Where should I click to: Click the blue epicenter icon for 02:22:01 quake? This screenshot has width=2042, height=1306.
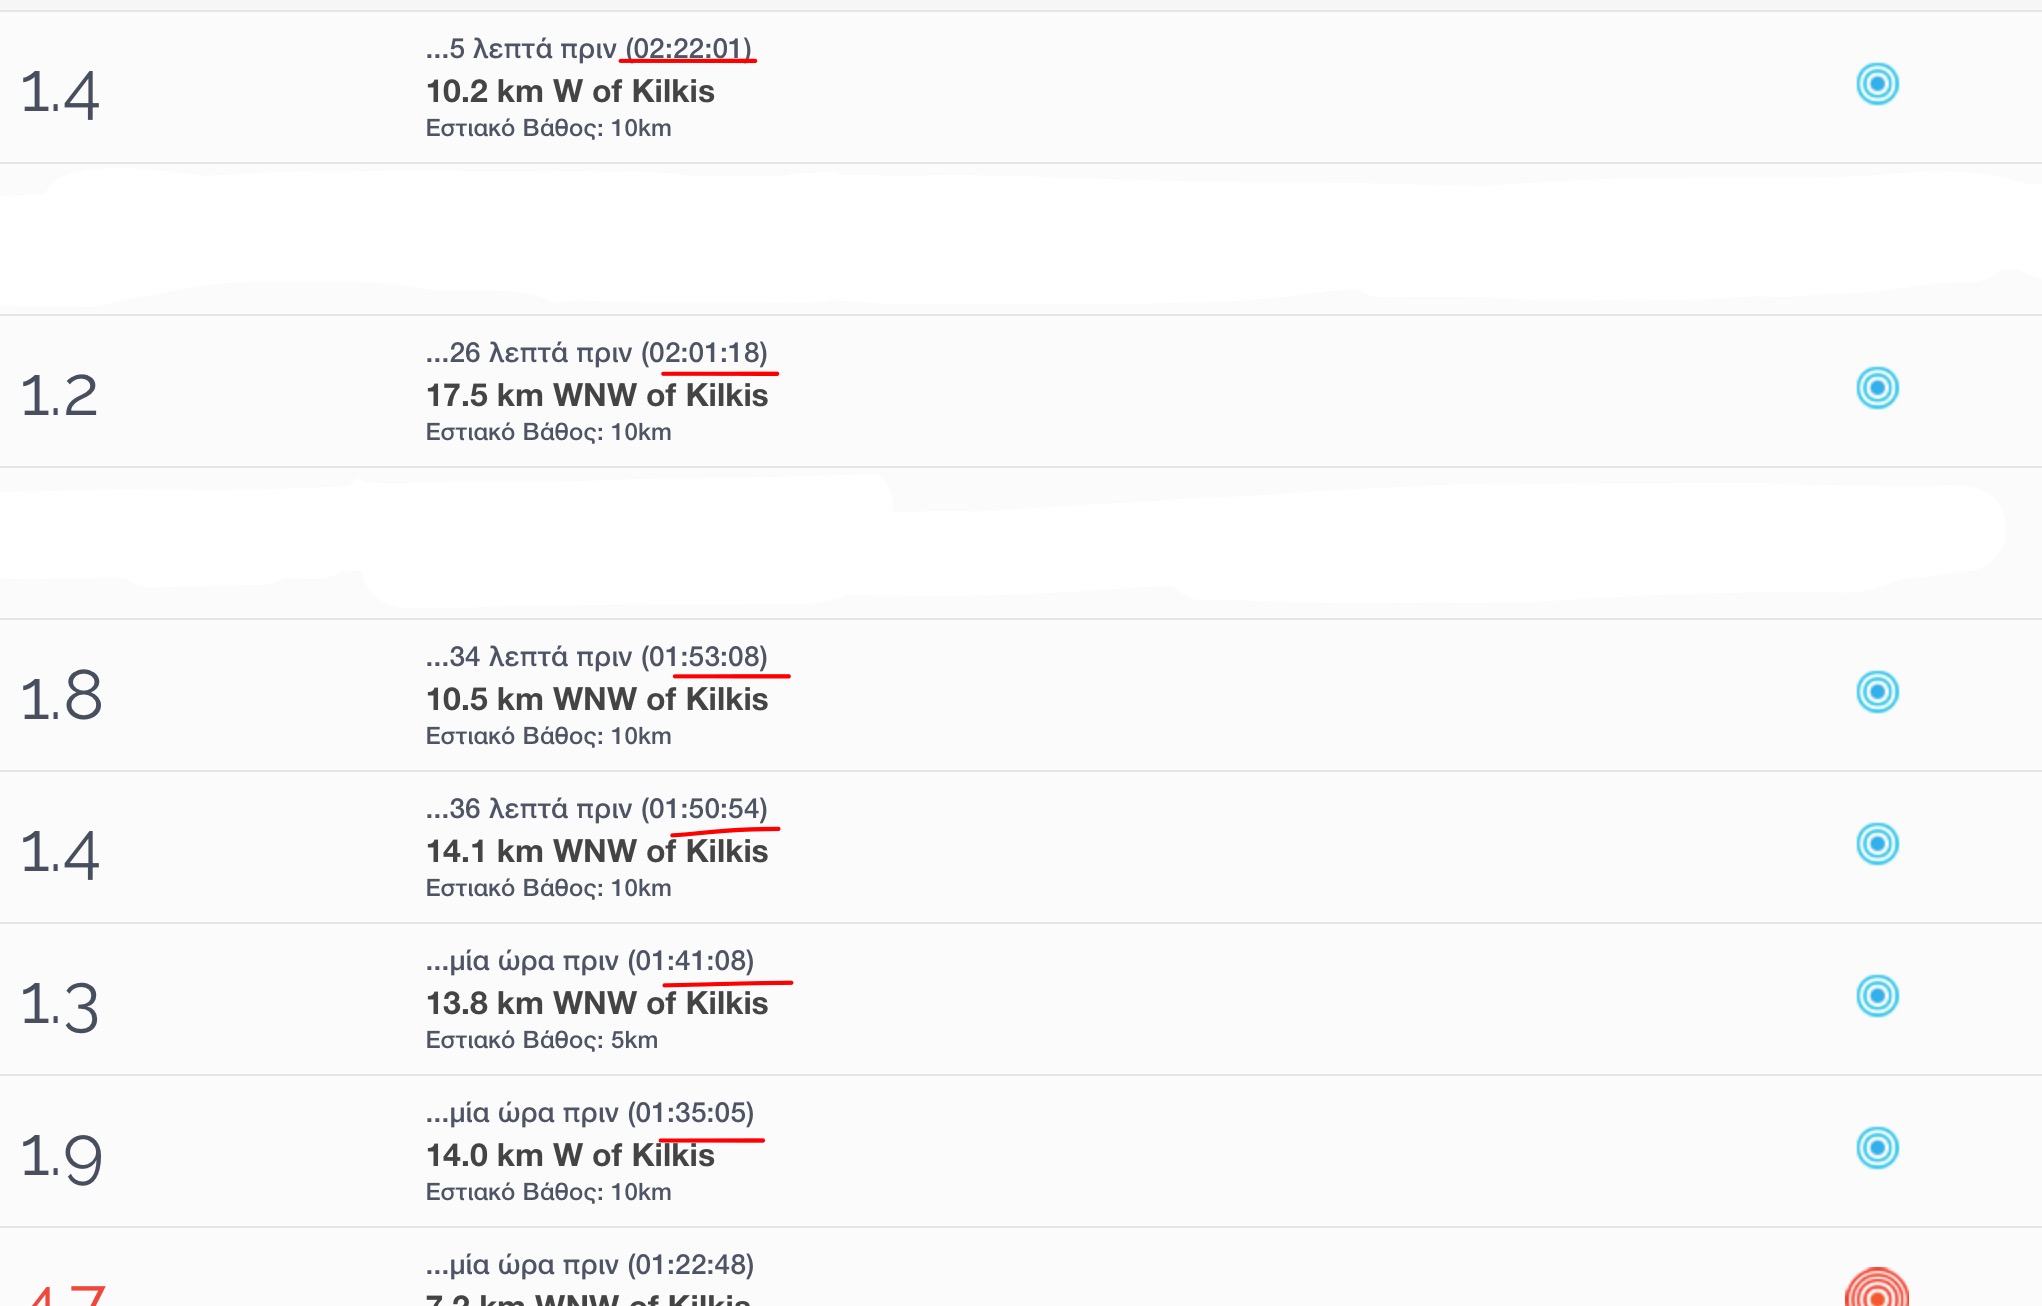1877,84
